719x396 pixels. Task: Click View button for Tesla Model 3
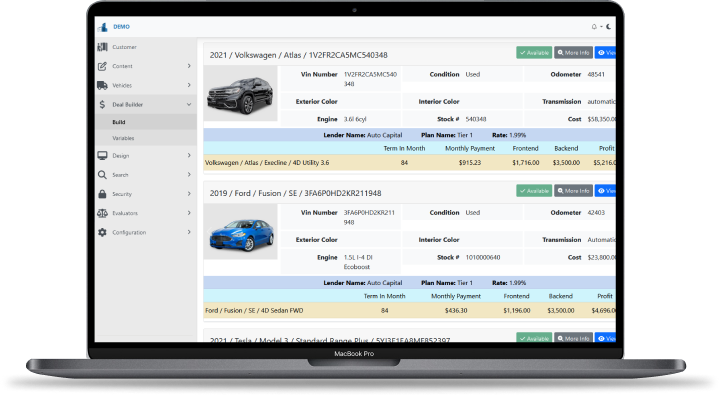coord(605,337)
